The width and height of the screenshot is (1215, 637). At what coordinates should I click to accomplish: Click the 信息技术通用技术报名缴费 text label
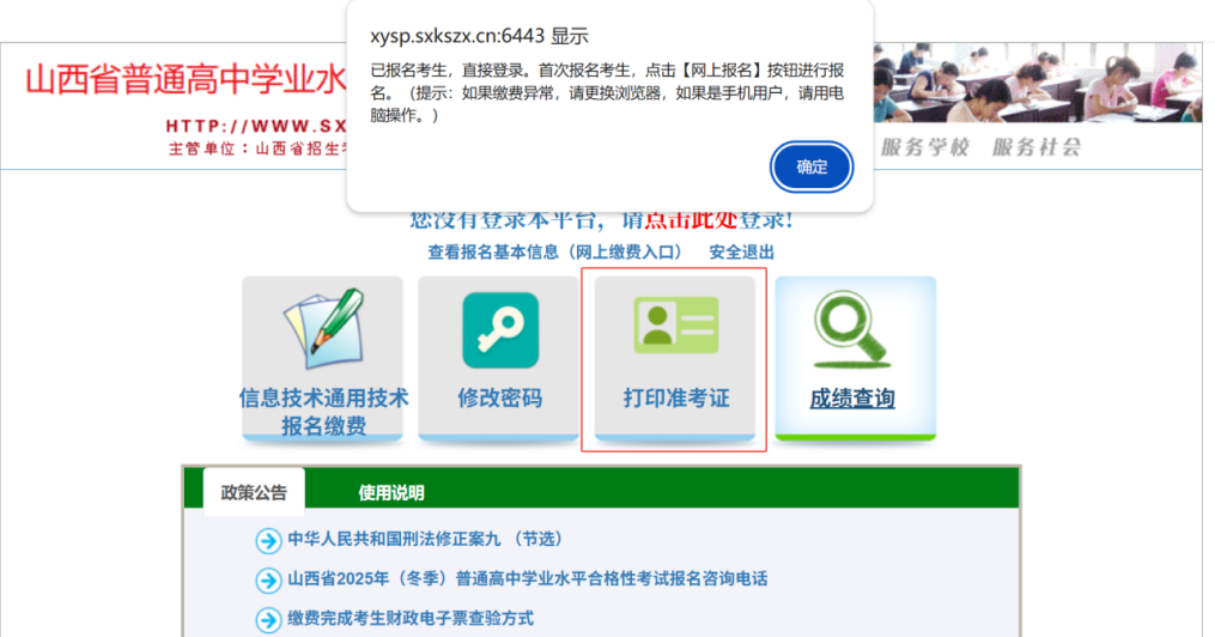pos(323,411)
